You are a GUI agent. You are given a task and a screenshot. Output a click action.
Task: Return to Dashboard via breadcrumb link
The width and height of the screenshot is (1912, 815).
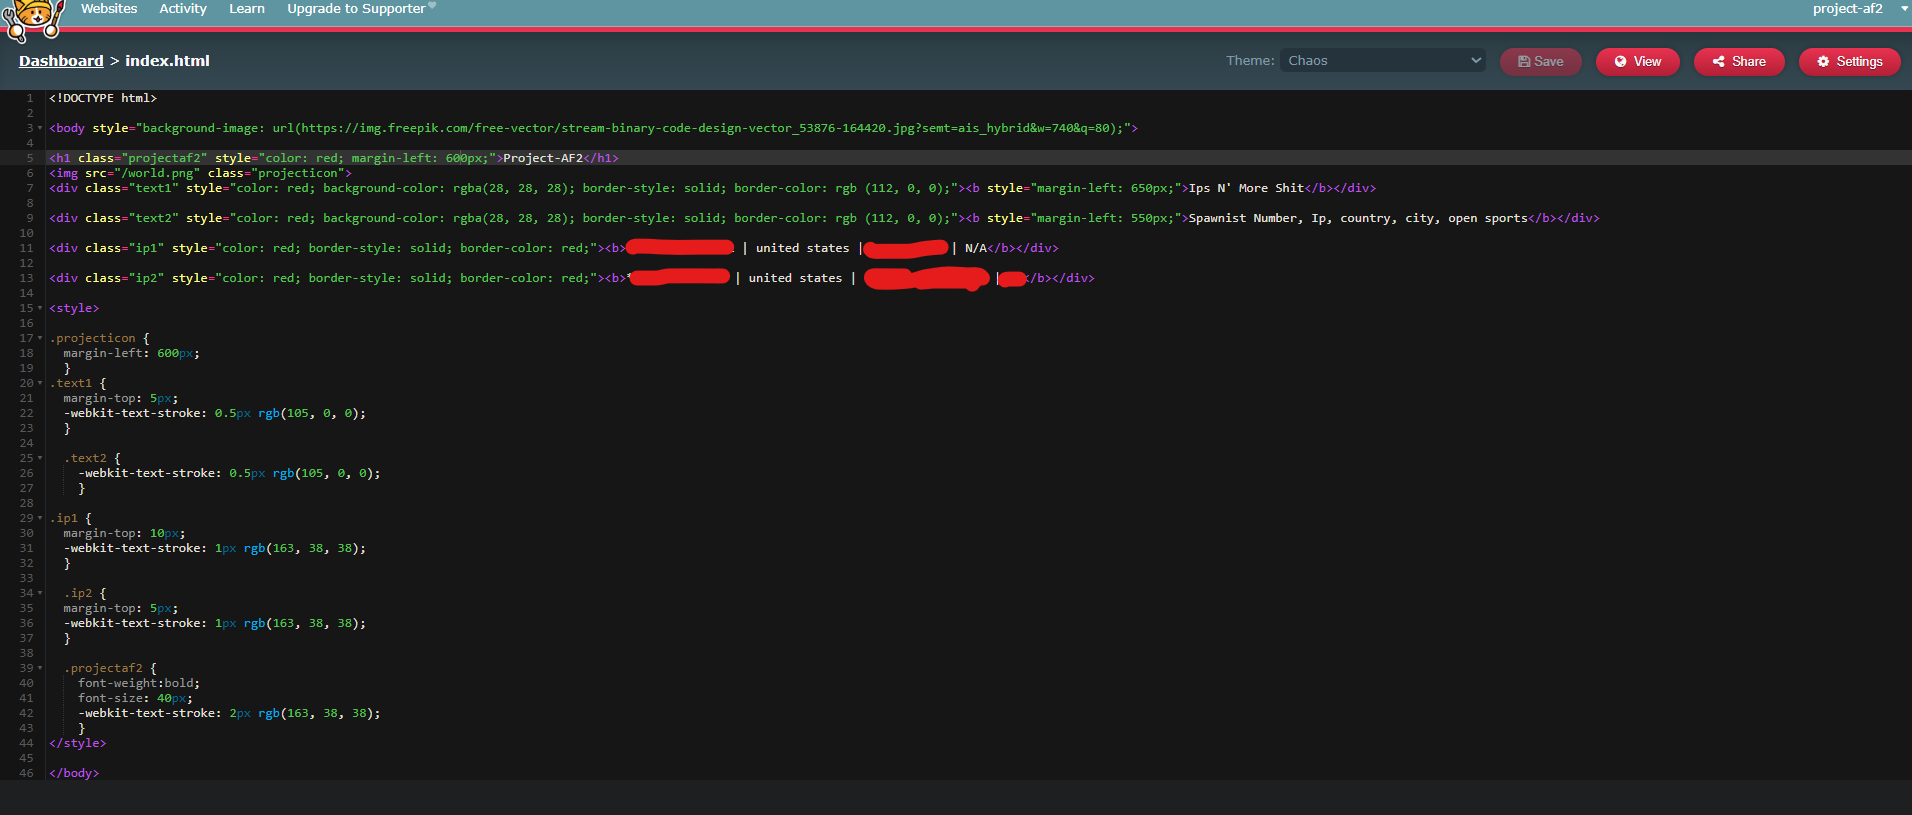click(61, 61)
